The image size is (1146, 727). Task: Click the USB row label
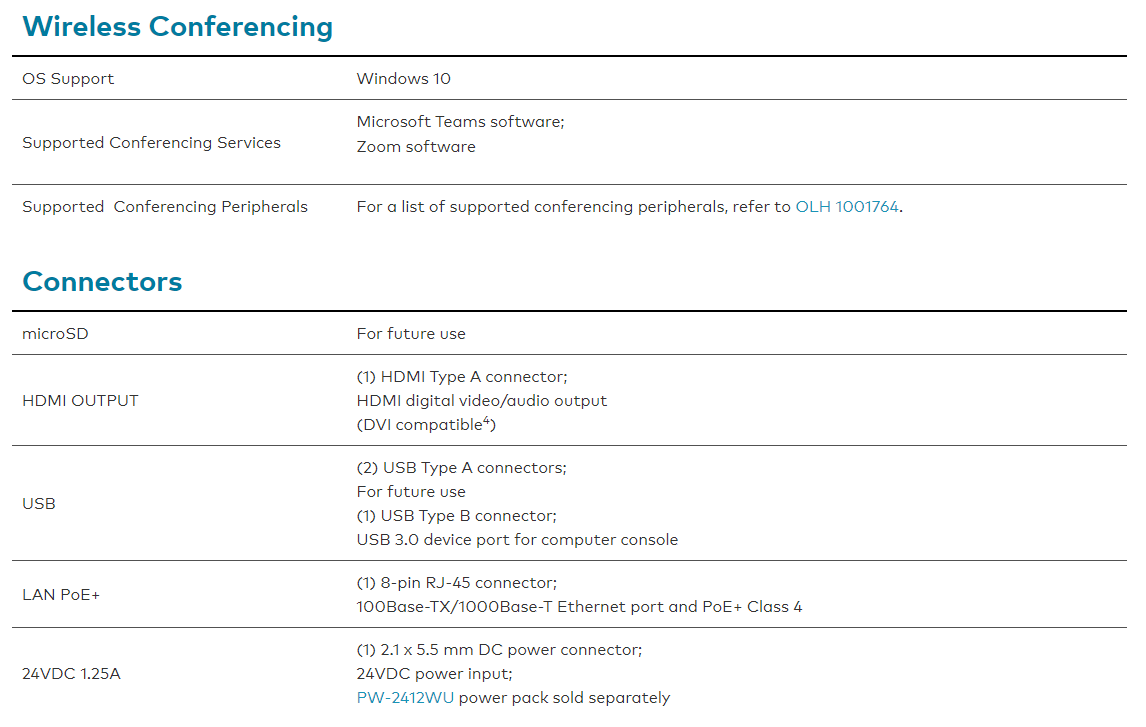pyautogui.click(x=39, y=504)
